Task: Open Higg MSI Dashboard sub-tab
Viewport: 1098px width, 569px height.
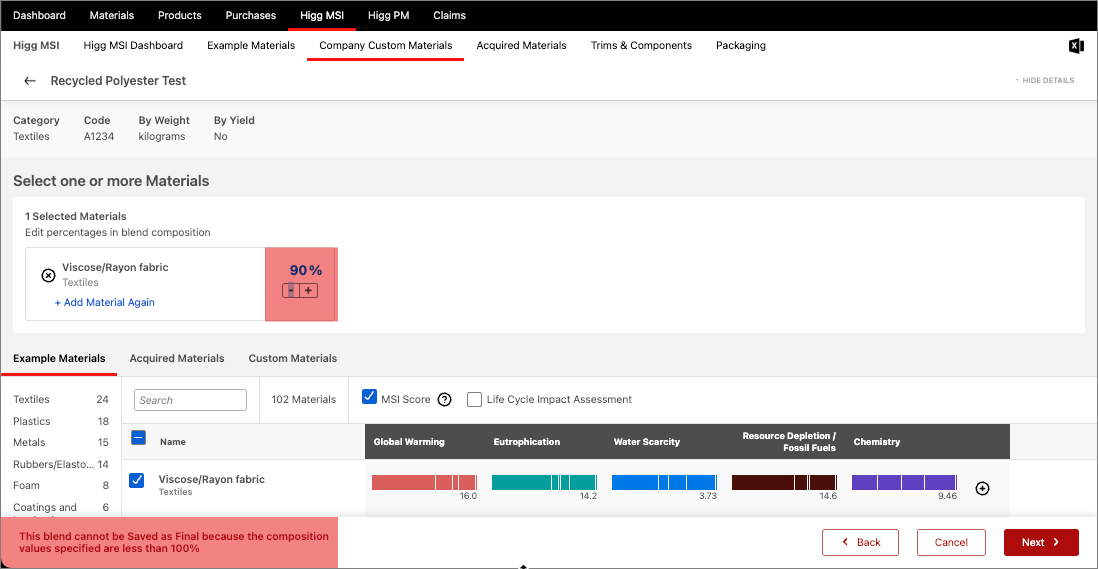Action: [133, 45]
